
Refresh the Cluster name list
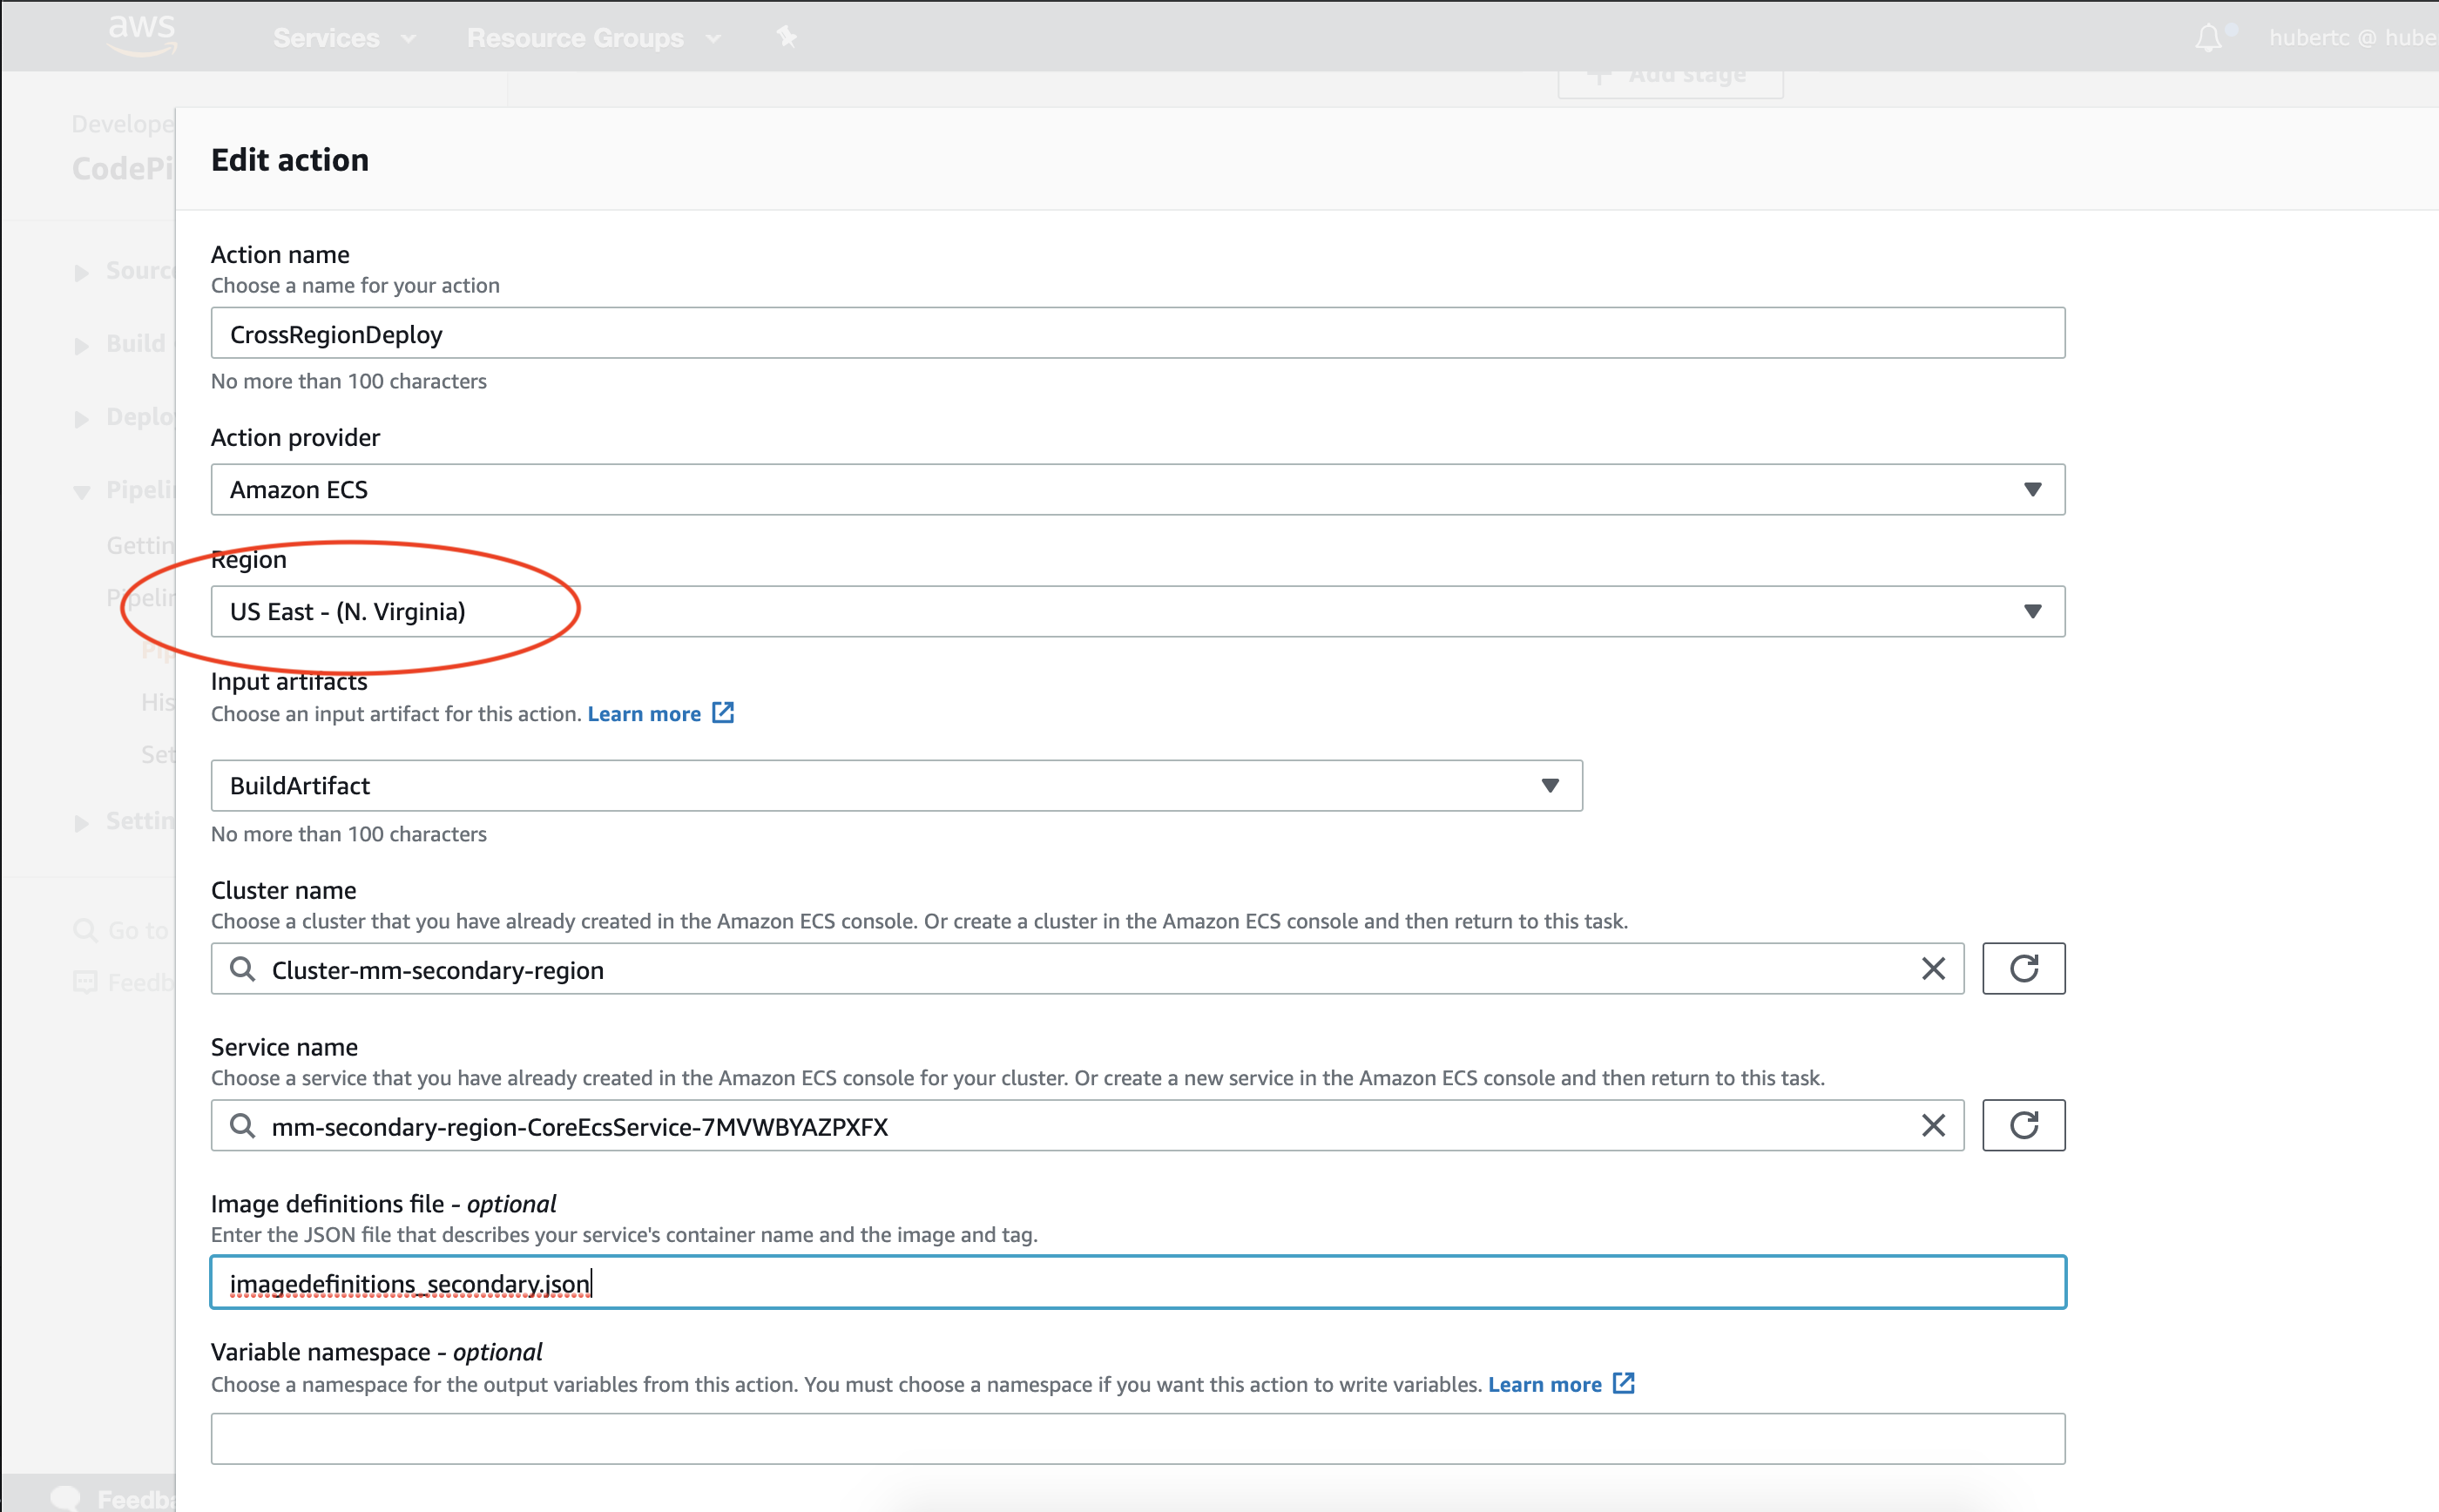(x=2023, y=968)
